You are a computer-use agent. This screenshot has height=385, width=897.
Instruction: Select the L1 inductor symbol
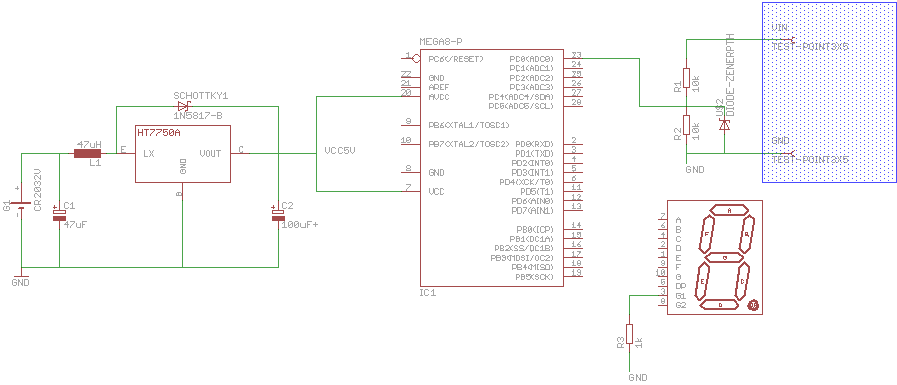[x=88, y=153]
